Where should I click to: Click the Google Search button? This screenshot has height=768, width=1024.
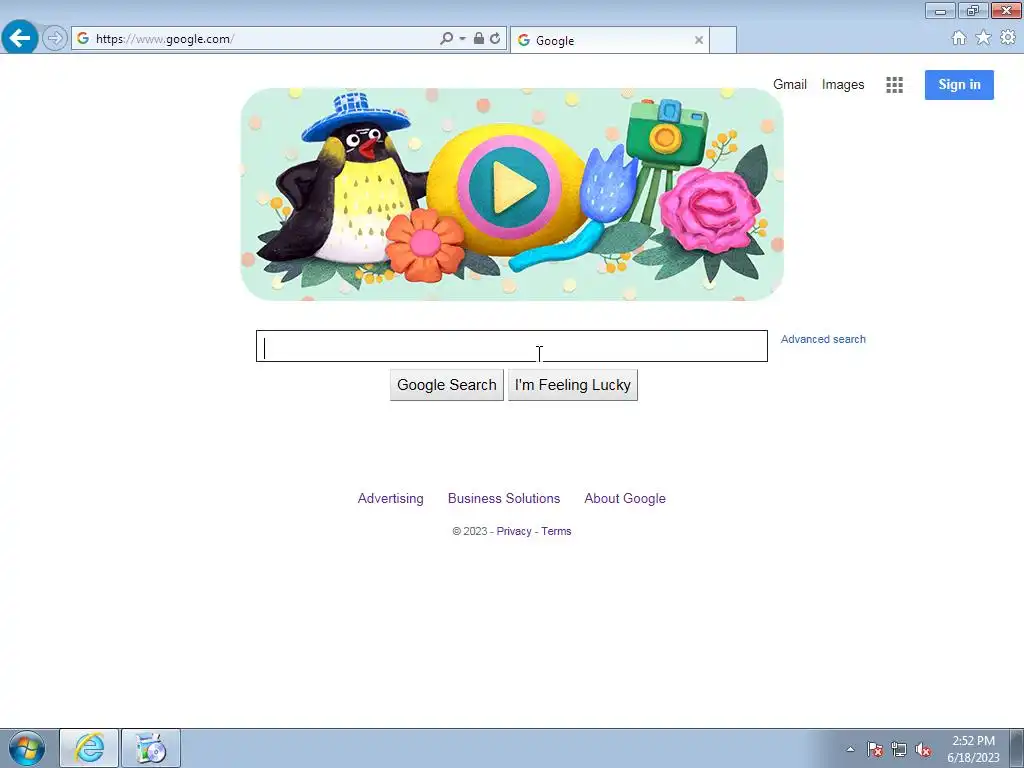point(447,385)
